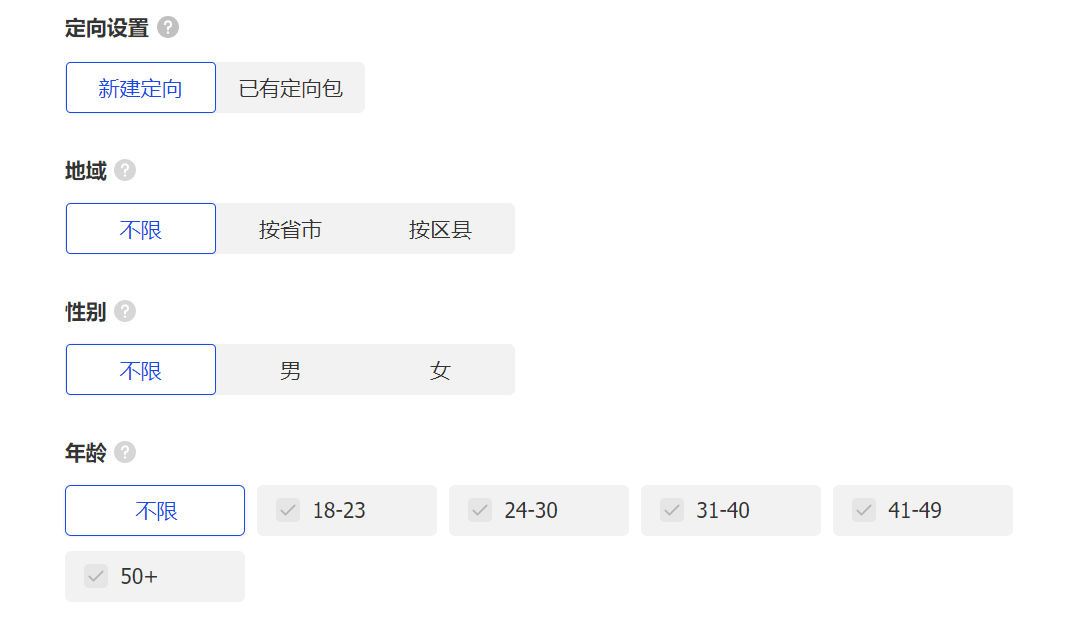Viewport: 1069px width, 626px height.
Task: Click help icon beside 定向设置
Action: pyautogui.click(x=168, y=28)
